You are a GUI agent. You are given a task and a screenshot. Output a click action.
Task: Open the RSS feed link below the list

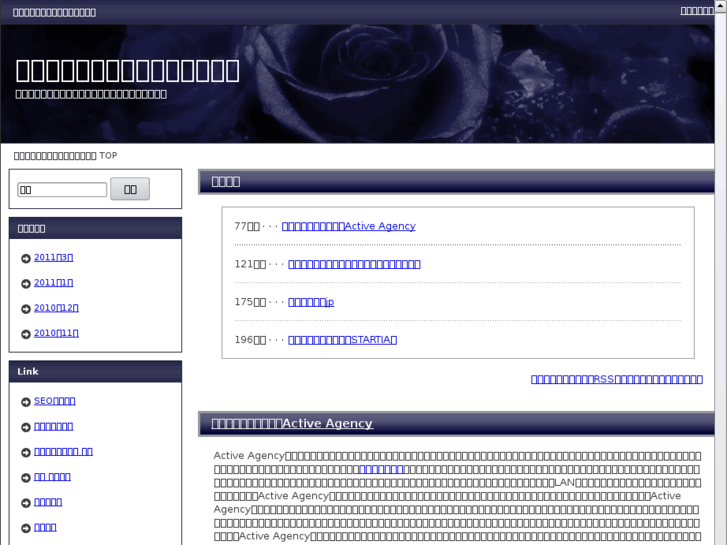tap(617, 379)
